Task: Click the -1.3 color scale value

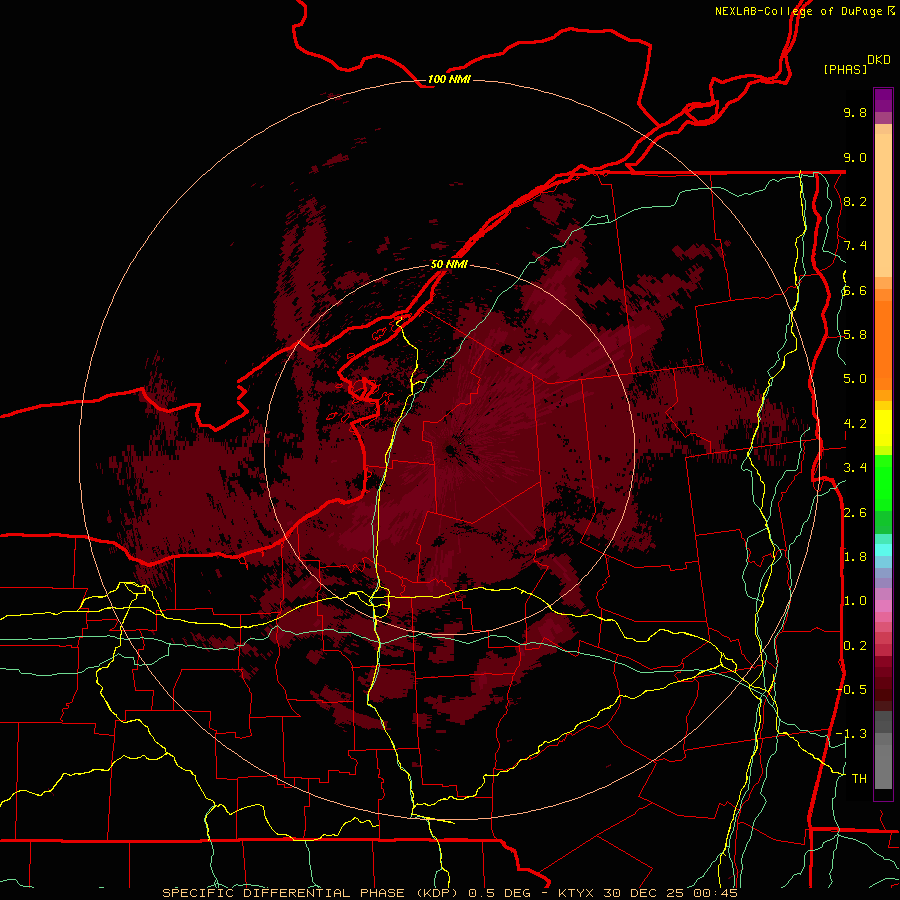Action: [x=851, y=734]
